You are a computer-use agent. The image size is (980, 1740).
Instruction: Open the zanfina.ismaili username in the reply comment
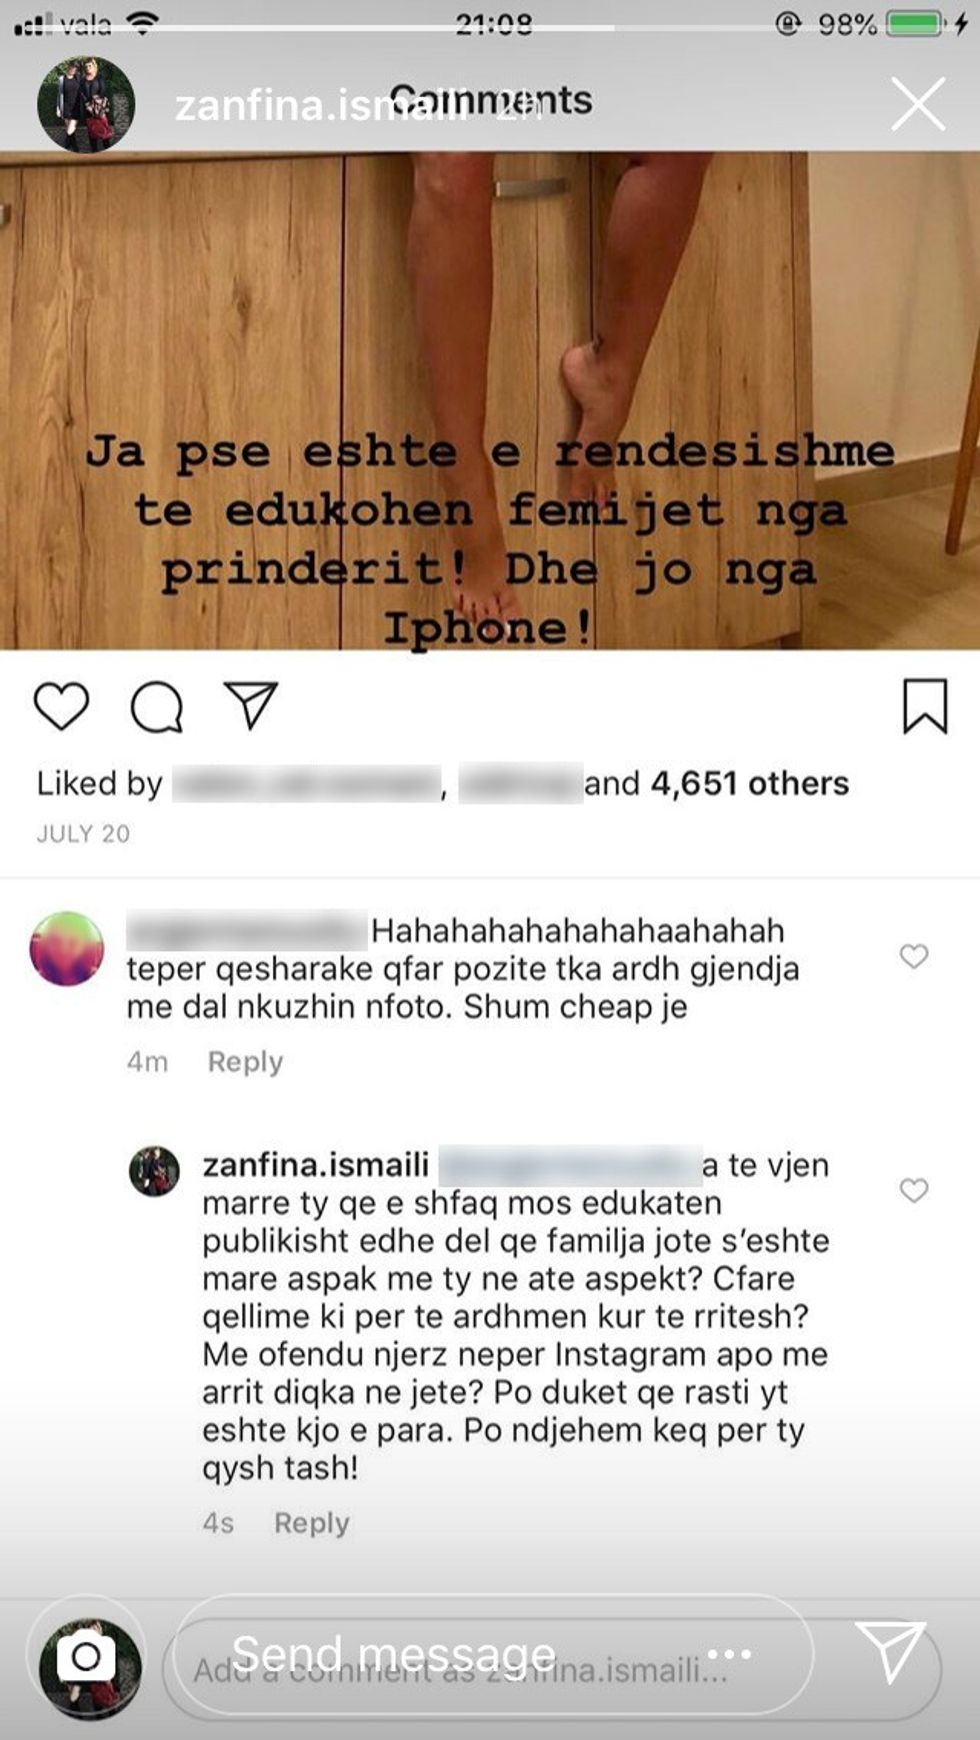[x=316, y=1165]
